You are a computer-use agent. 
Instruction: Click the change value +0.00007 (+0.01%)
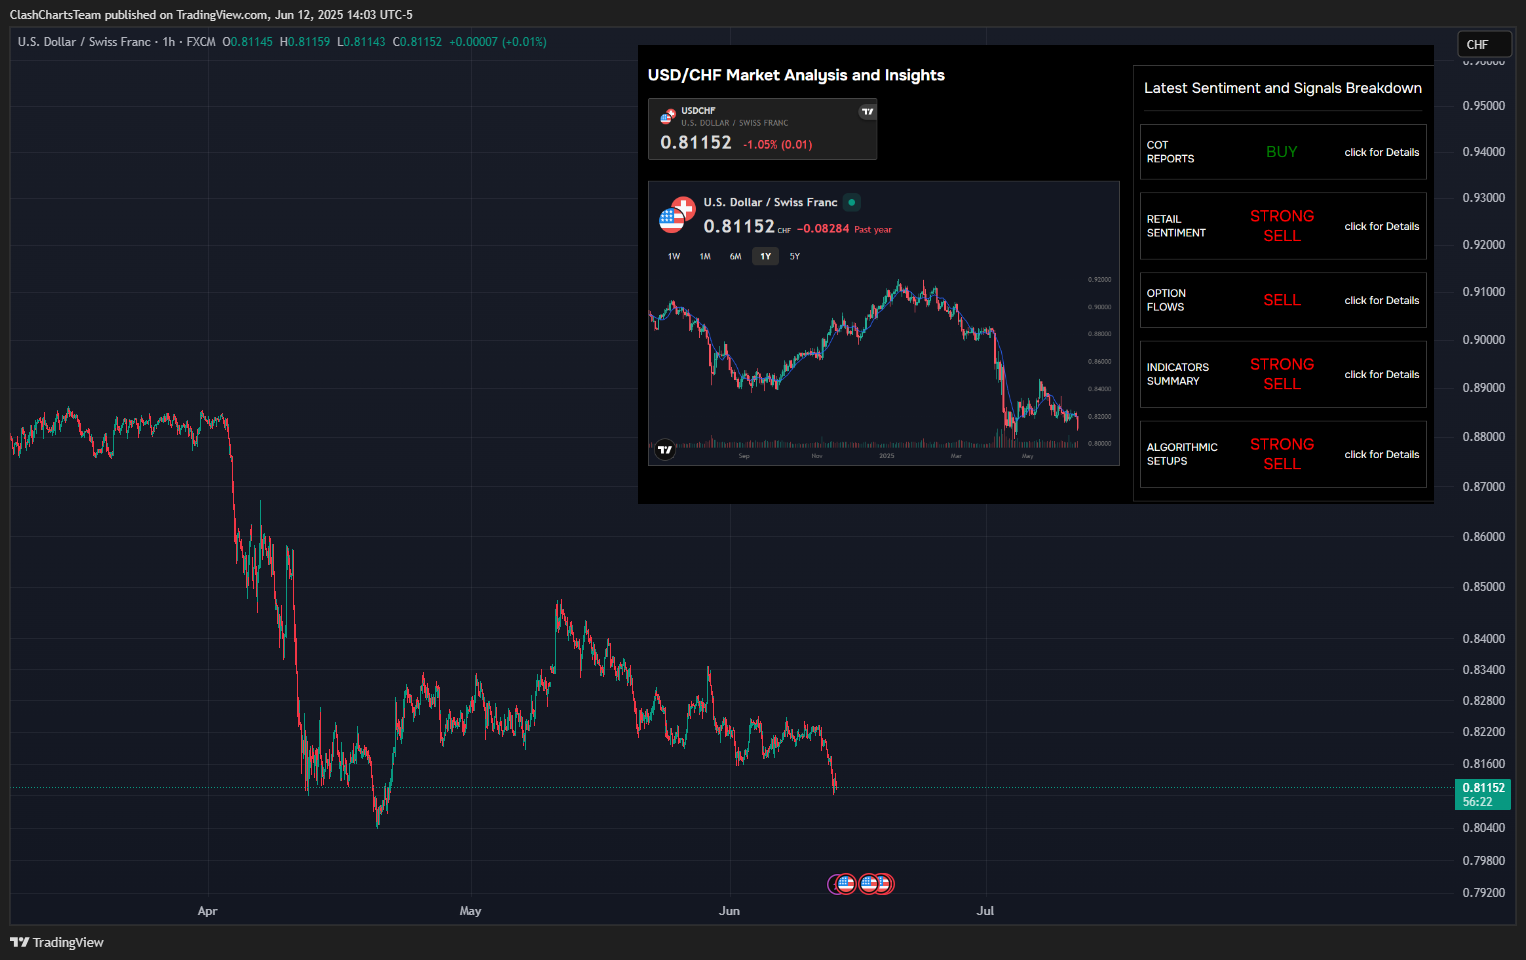[x=498, y=42]
